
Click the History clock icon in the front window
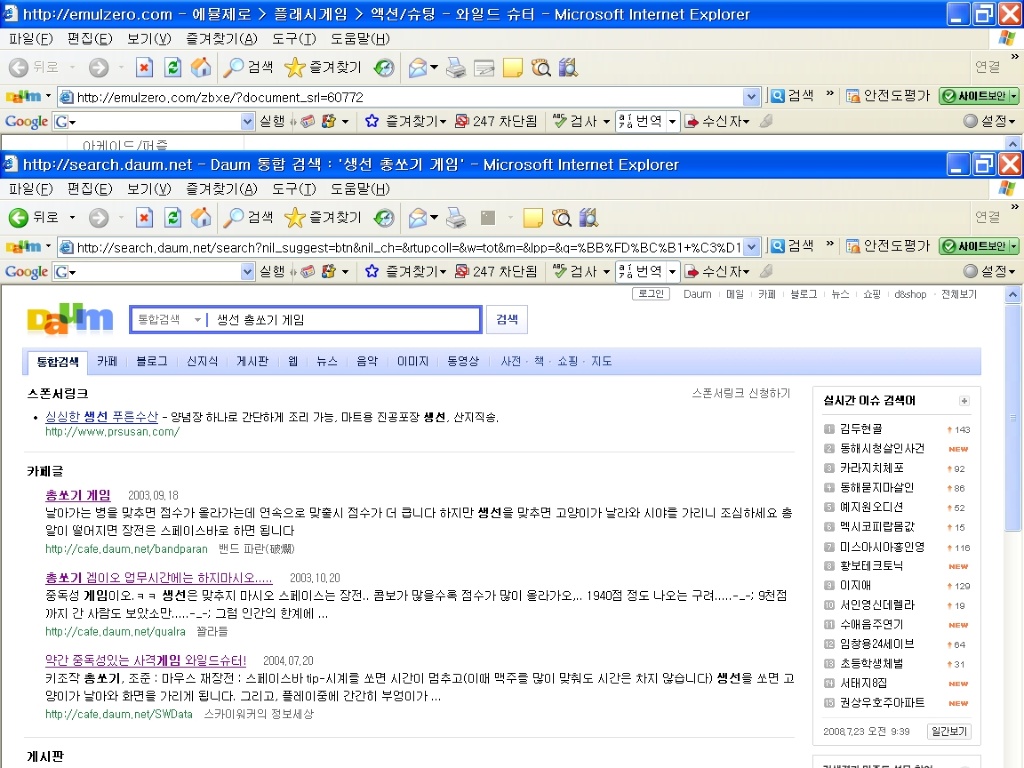pos(384,217)
